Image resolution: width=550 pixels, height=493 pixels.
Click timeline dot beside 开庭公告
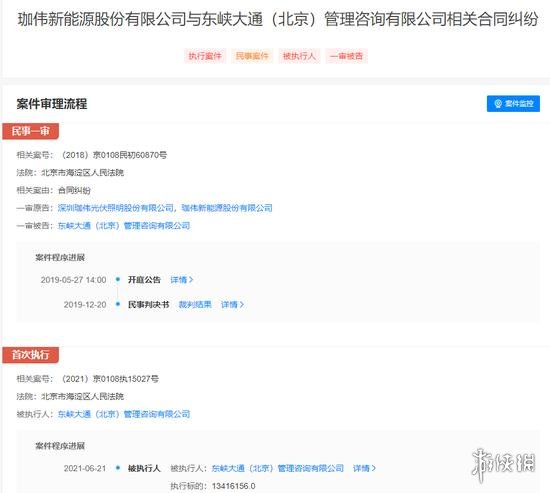click(x=118, y=280)
